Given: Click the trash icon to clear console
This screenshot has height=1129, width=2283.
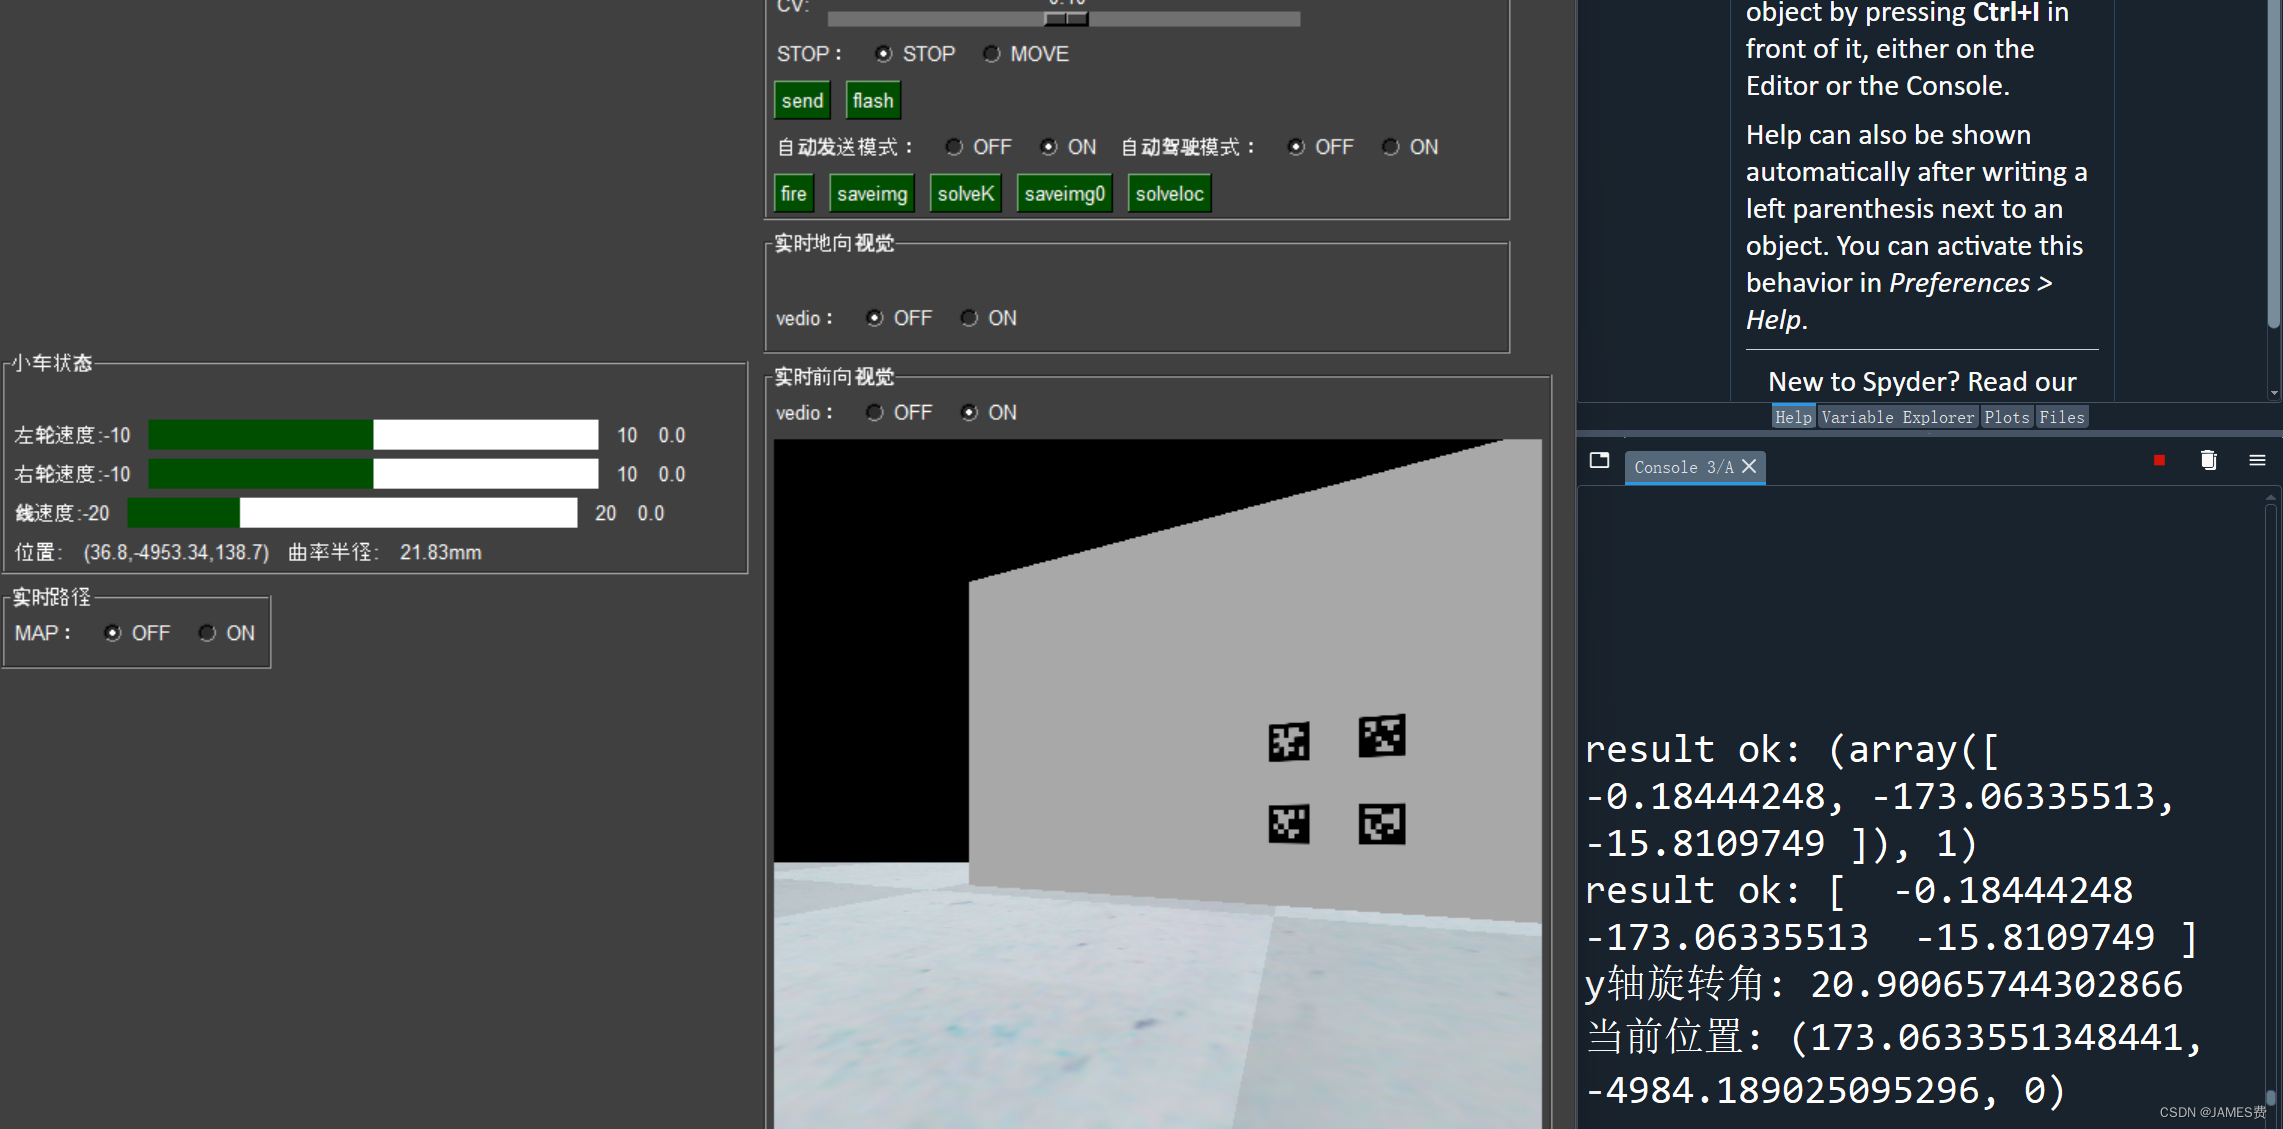Looking at the screenshot, I should tap(2208, 460).
